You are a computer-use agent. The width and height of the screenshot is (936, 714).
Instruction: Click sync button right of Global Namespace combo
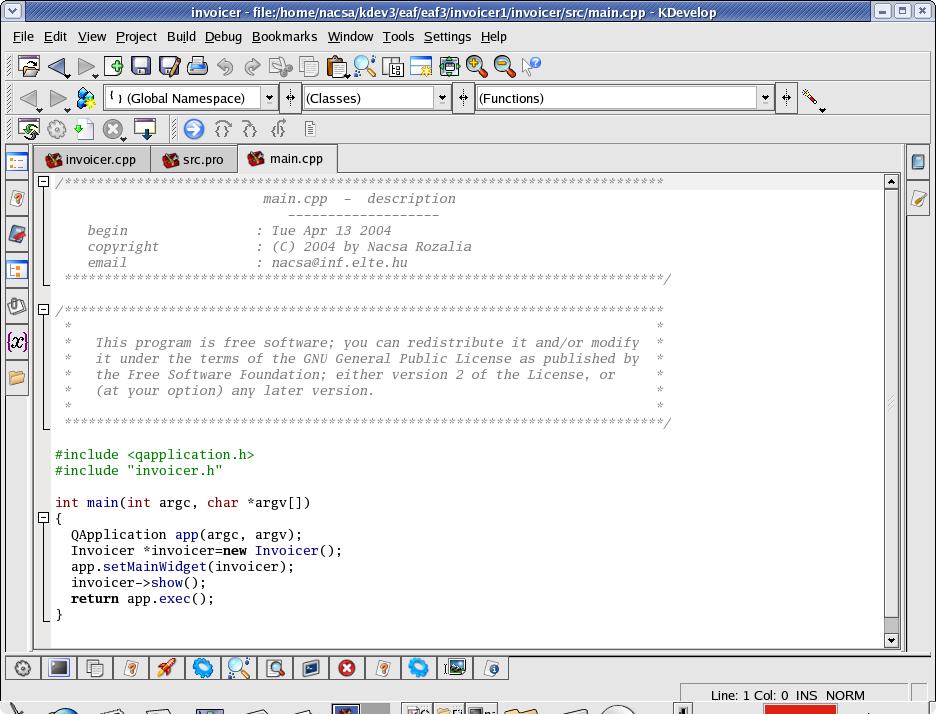point(290,98)
